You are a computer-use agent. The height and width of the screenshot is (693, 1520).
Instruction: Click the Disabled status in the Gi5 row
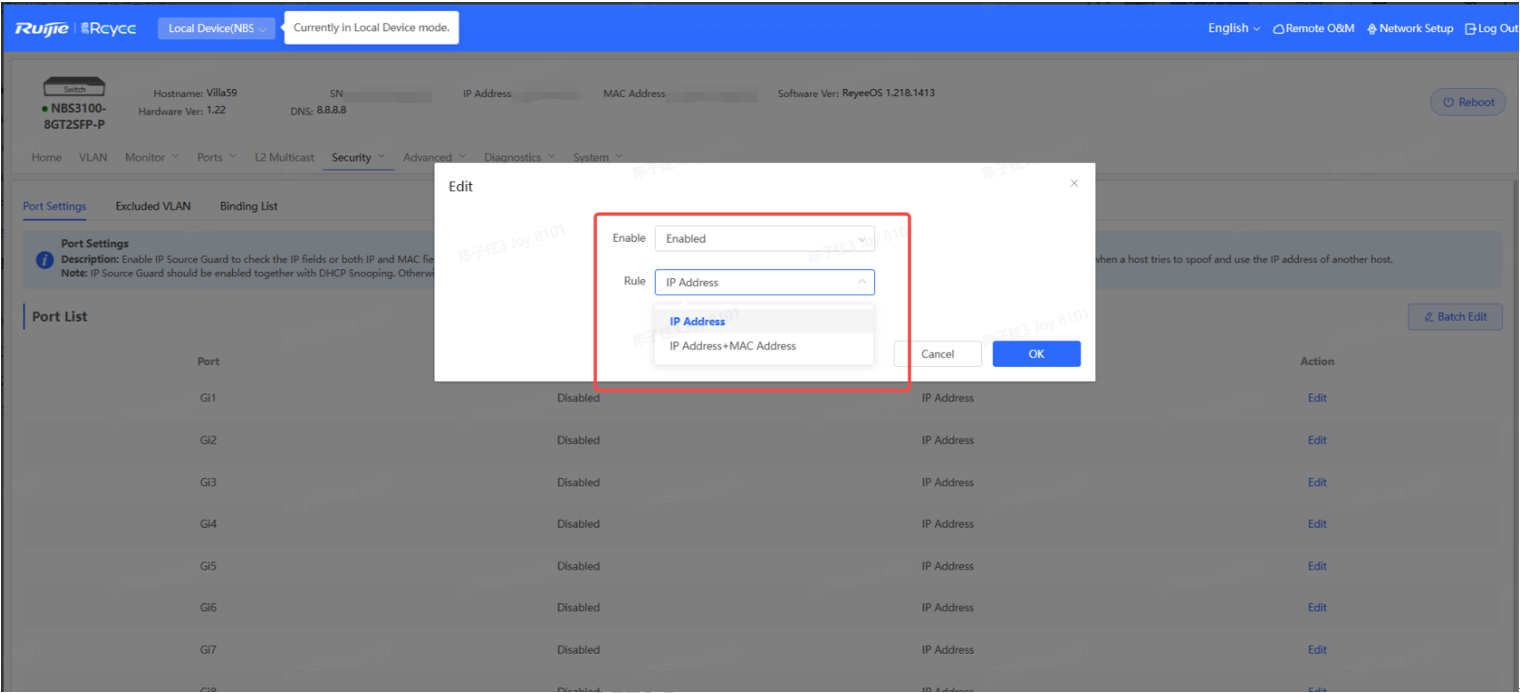pos(578,566)
